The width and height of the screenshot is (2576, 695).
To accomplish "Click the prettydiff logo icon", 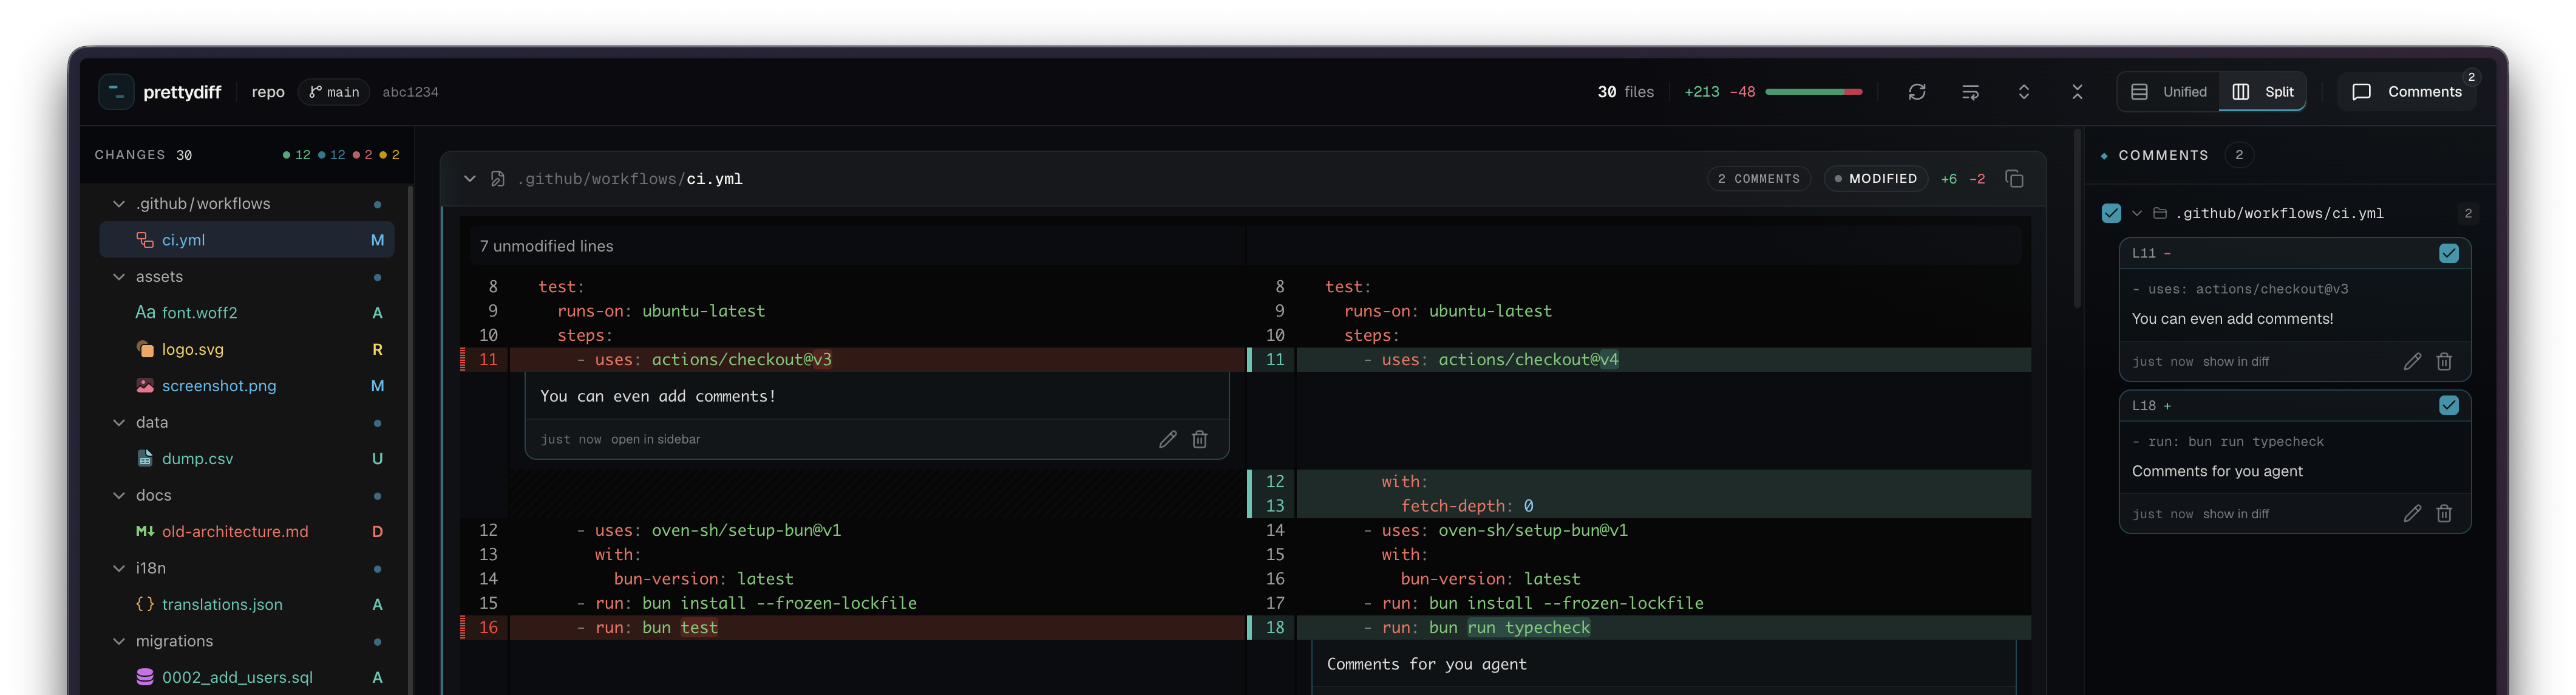I will tap(116, 92).
